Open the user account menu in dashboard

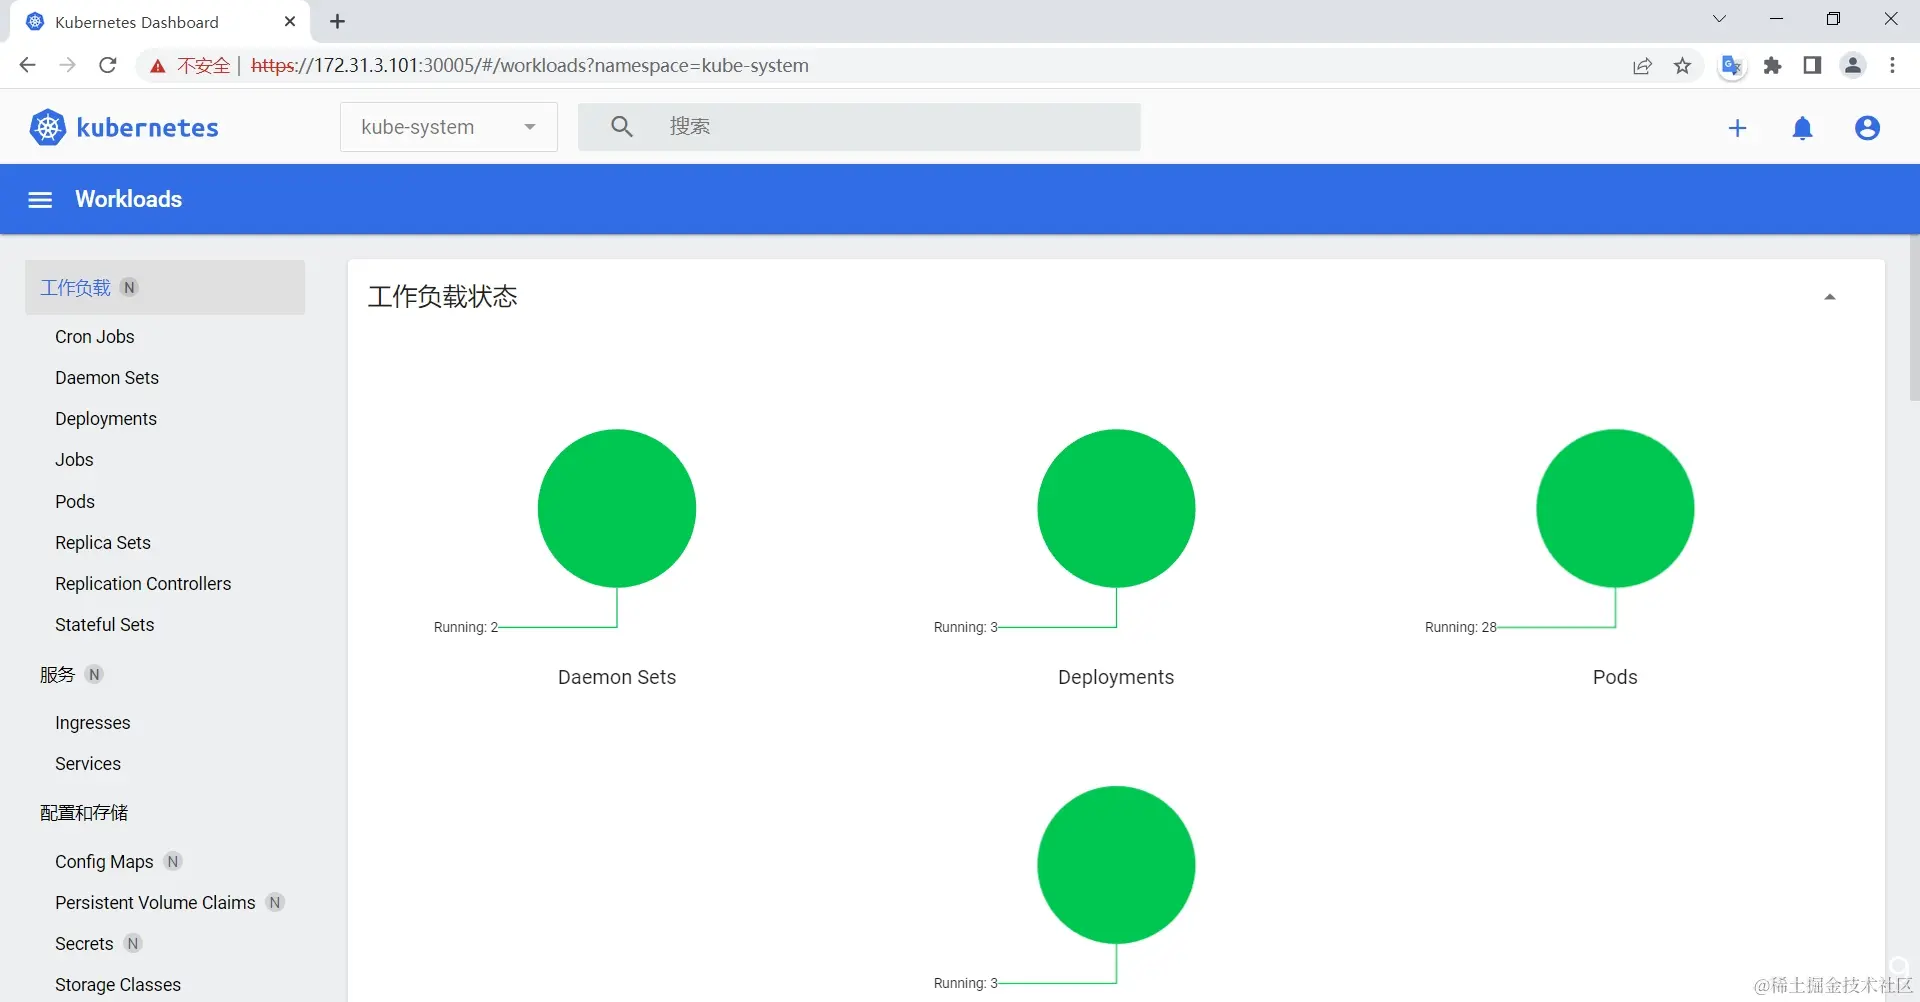(x=1867, y=128)
